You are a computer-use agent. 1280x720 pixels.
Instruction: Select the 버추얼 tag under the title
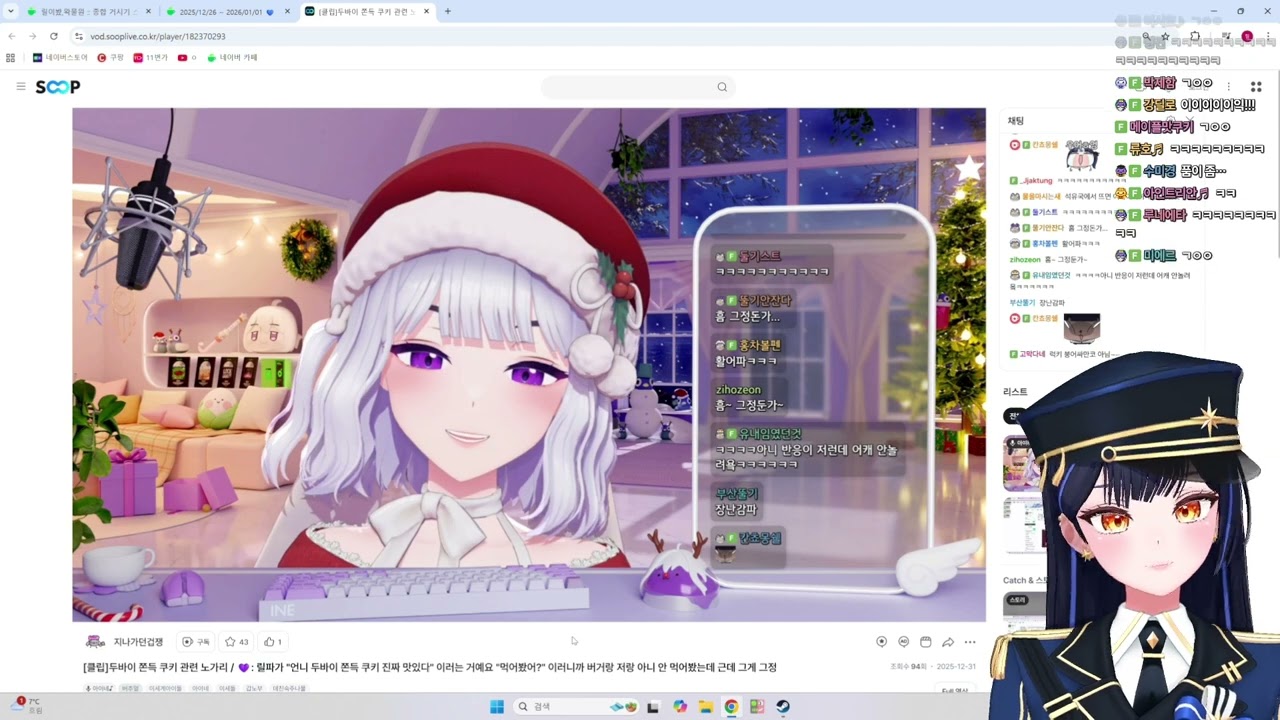pyautogui.click(x=130, y=688)
